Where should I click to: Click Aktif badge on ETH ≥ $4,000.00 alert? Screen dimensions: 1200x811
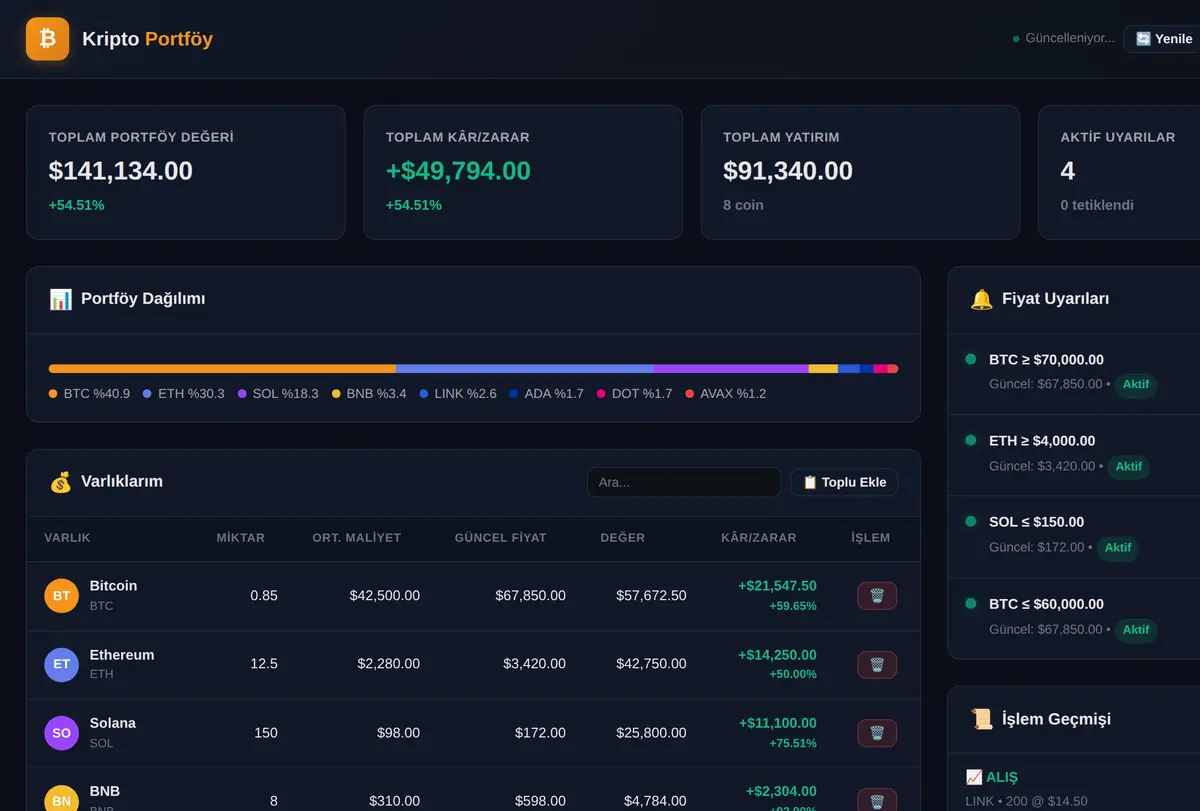click(x=1129, y=467)
